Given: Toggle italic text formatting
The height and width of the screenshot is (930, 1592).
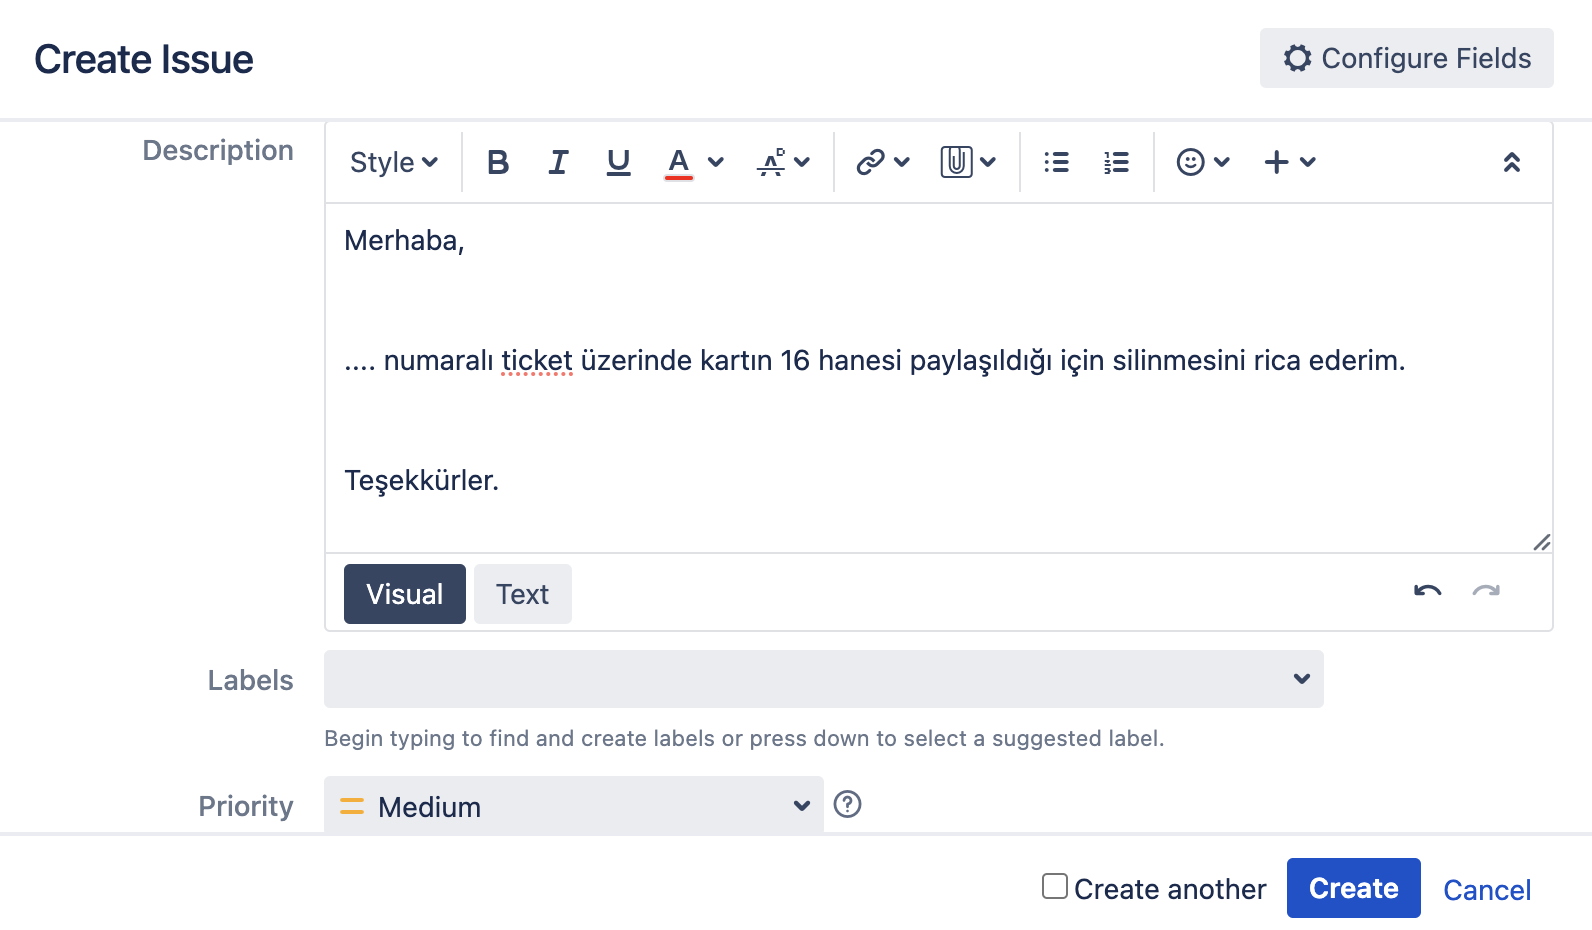Looking at the screenshot, I should [x=558, y=162].
